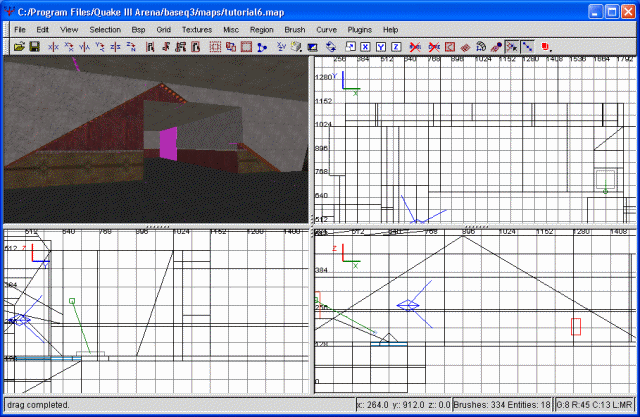Image resolution: width=640 pixels, height=417 pixels.
Task: Click the free rotation arrows icon
Action: (x=331, y=47)
